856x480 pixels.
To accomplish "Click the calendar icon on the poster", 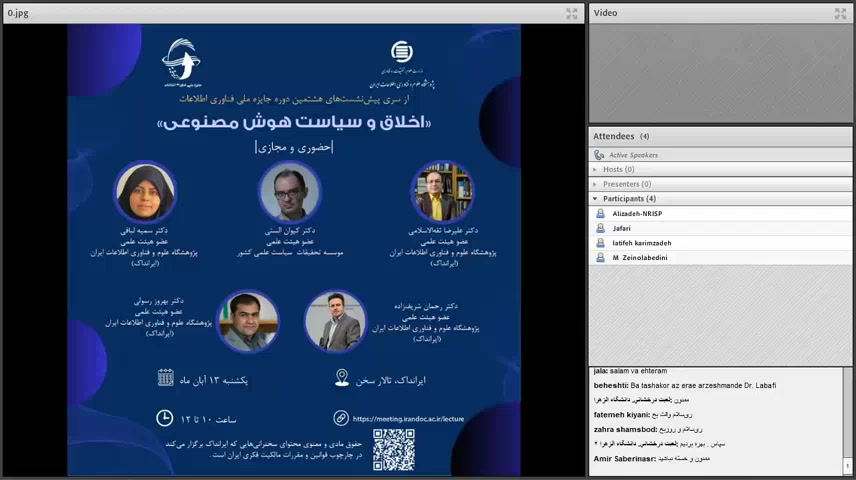I will [165, 377].
